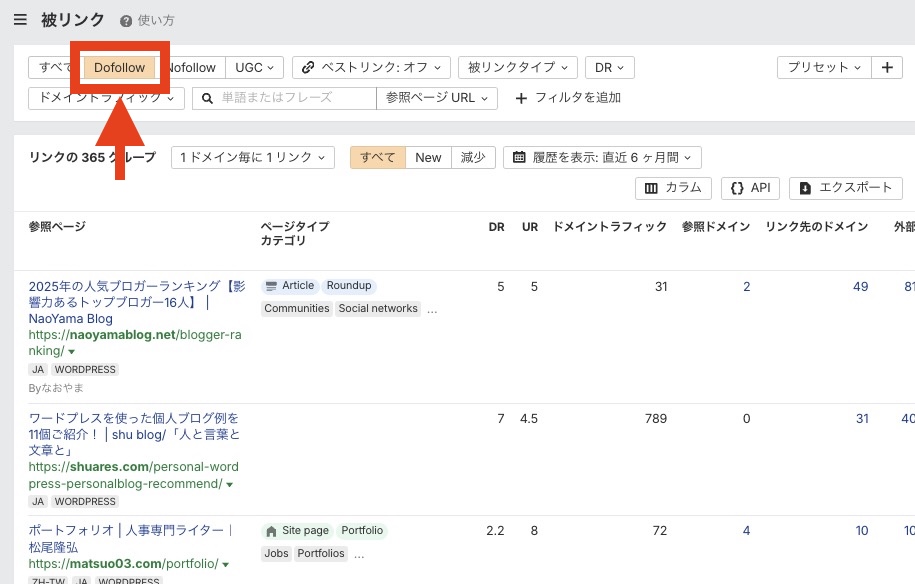This screenshot has width=915, height=584.
Task: Open the カラム column settings
Action: tap(674, 188)
